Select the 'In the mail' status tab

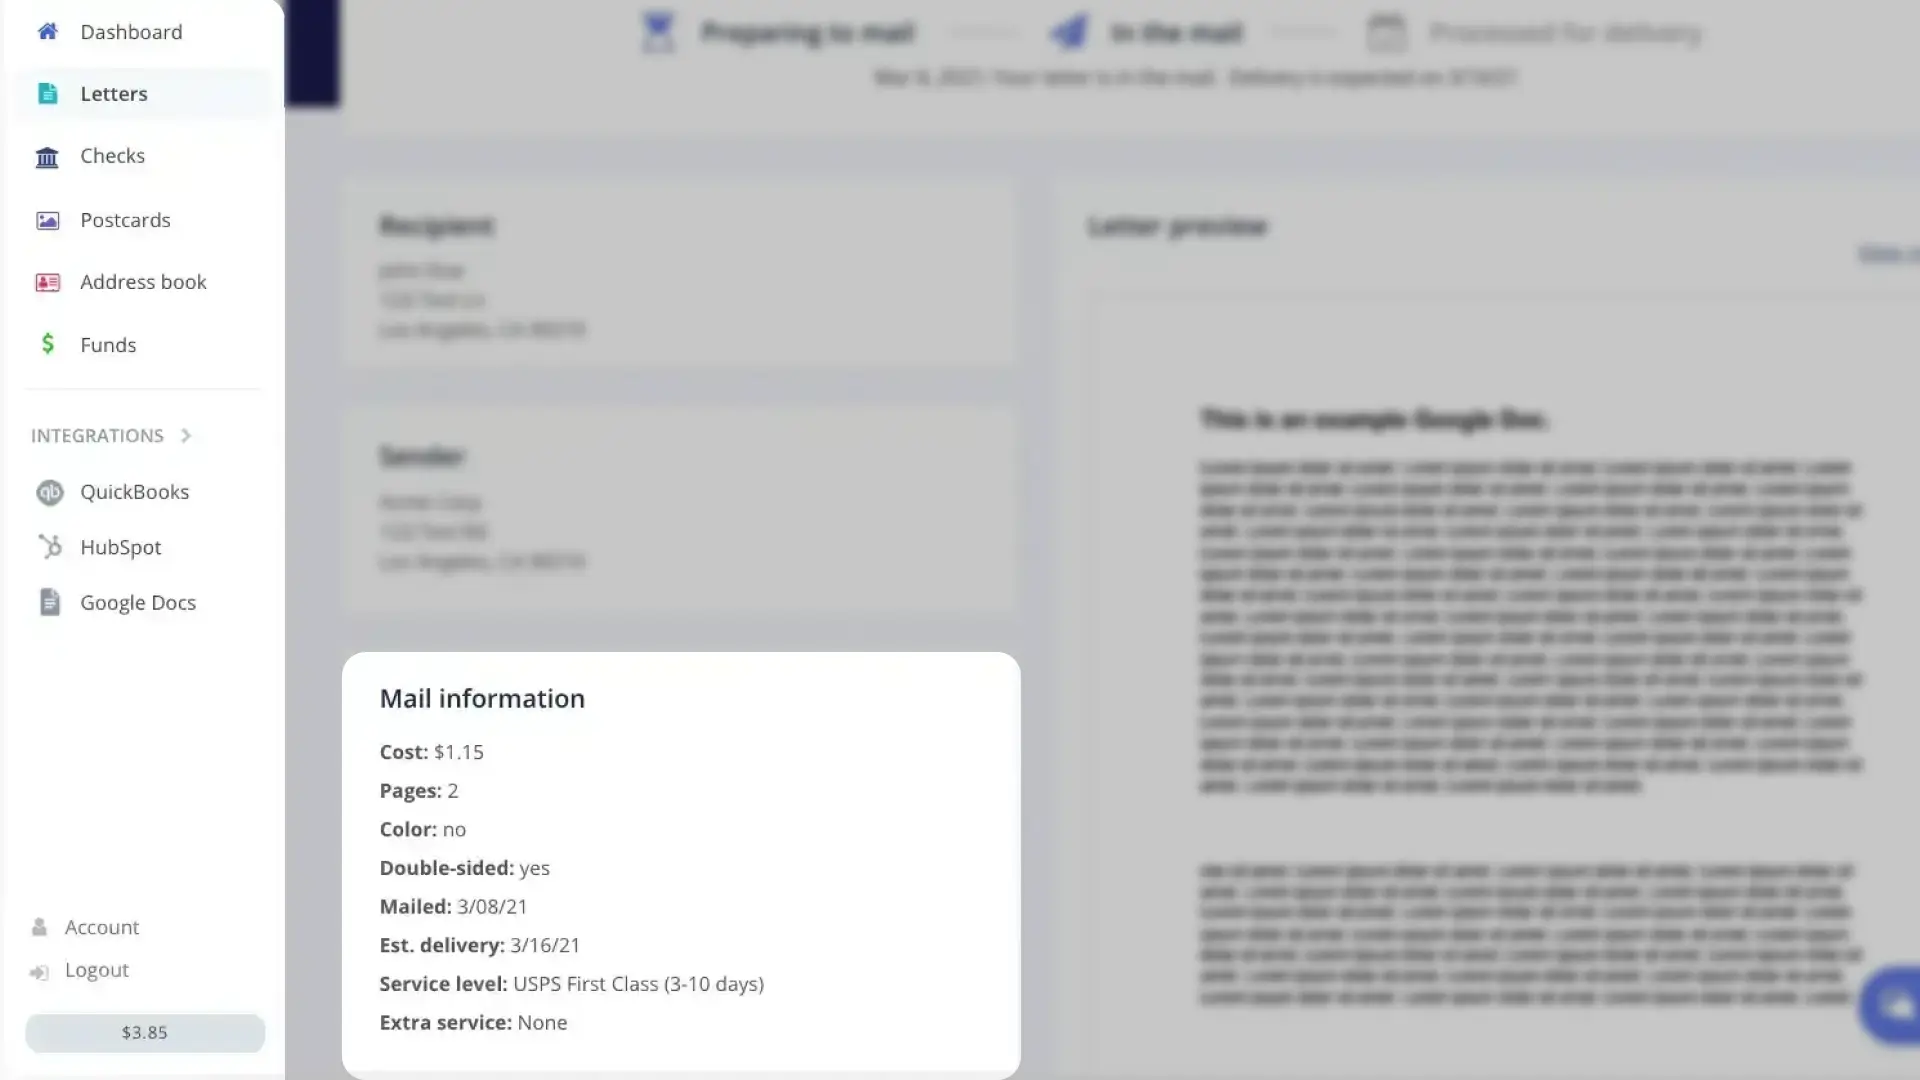pos(1147,30)
